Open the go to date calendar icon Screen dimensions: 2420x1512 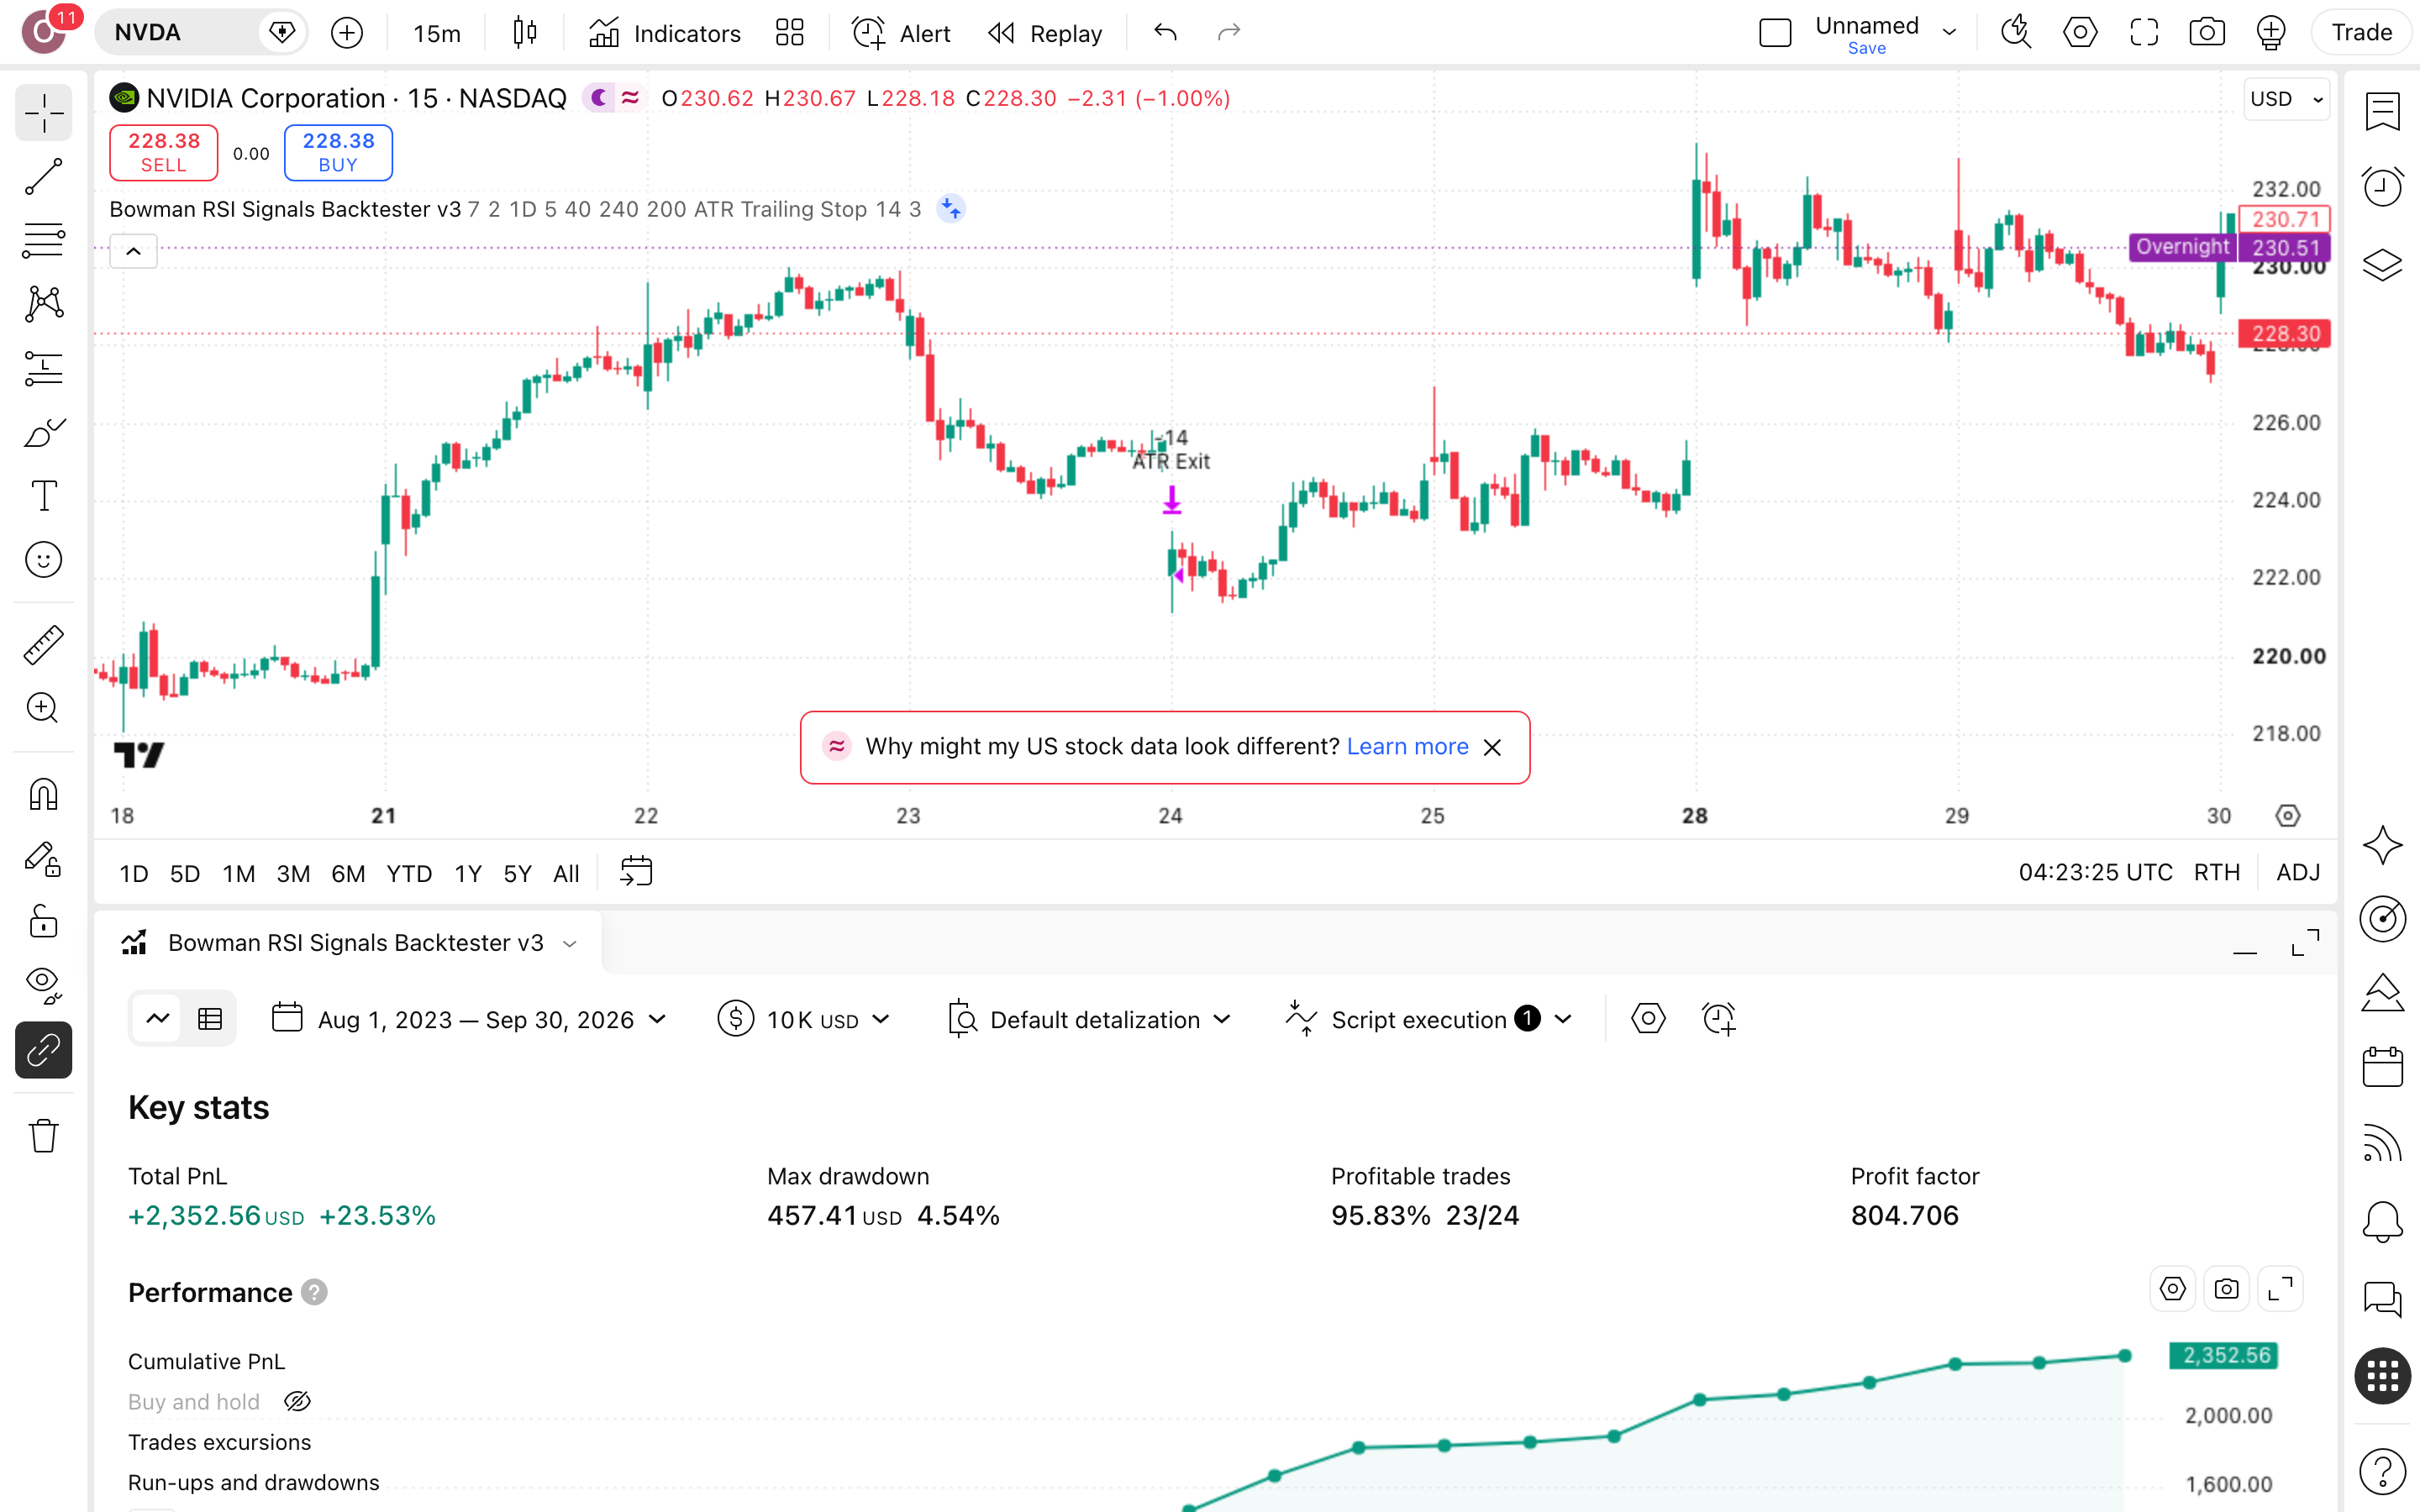coord(636,872)
